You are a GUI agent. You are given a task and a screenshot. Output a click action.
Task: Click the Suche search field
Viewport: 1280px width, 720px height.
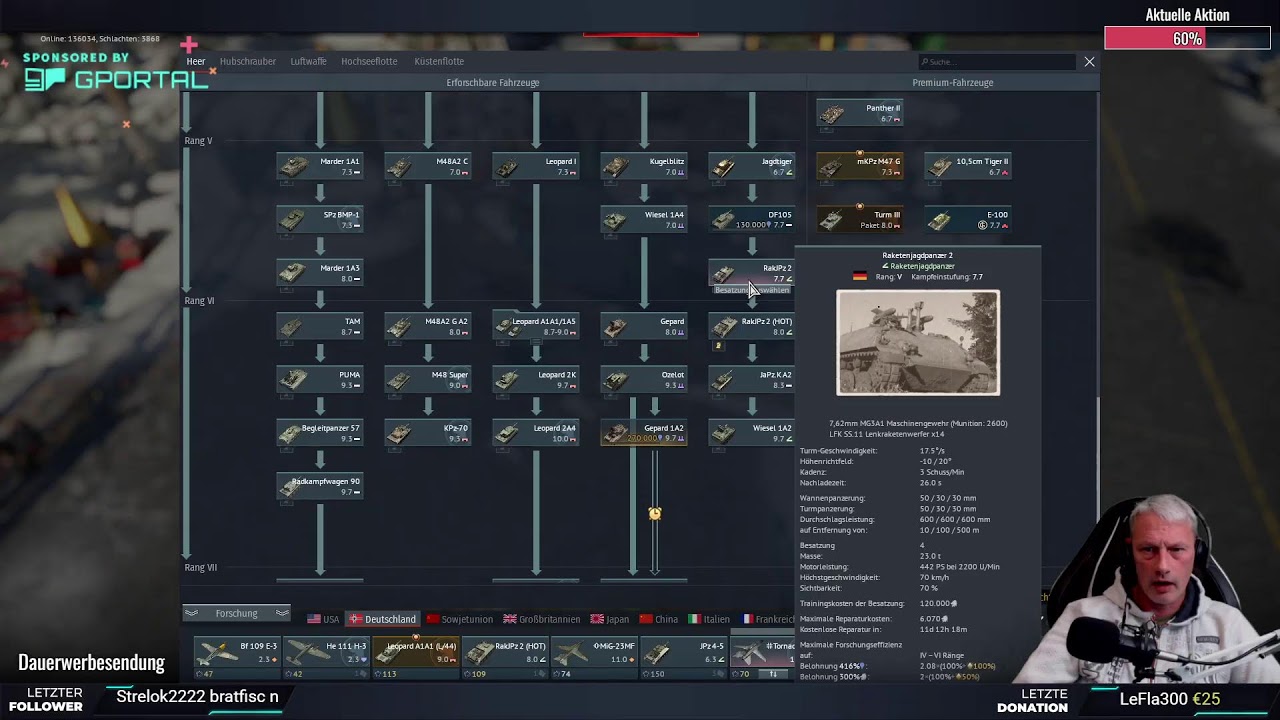(996, 62)
